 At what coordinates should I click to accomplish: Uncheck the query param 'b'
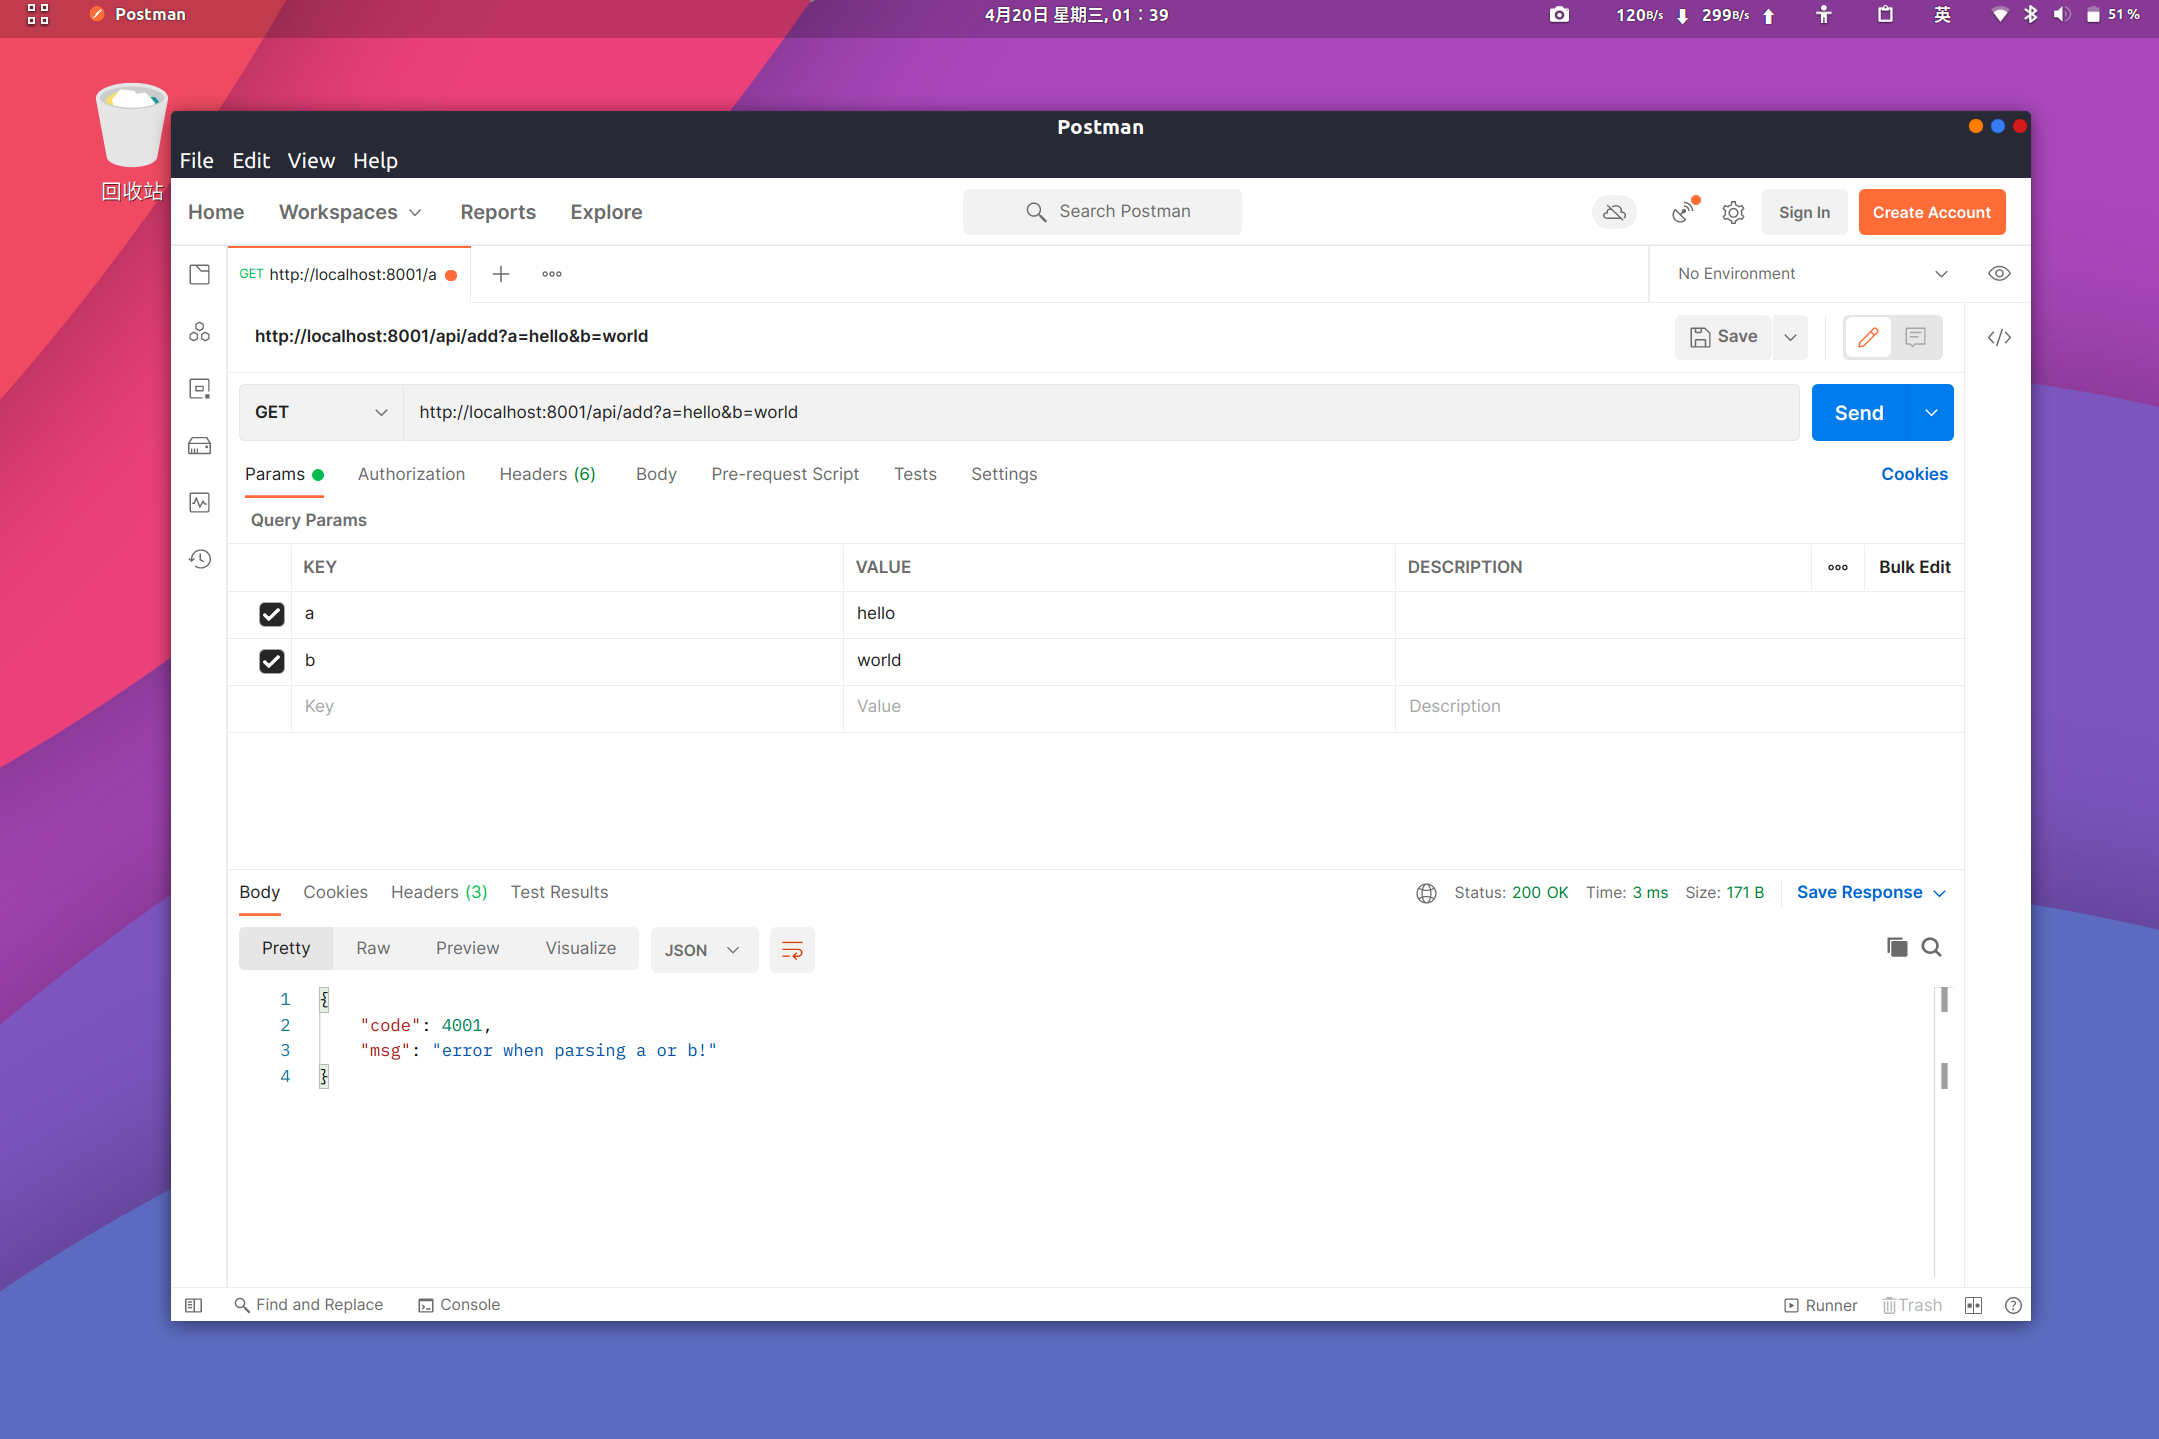[272, 661]
